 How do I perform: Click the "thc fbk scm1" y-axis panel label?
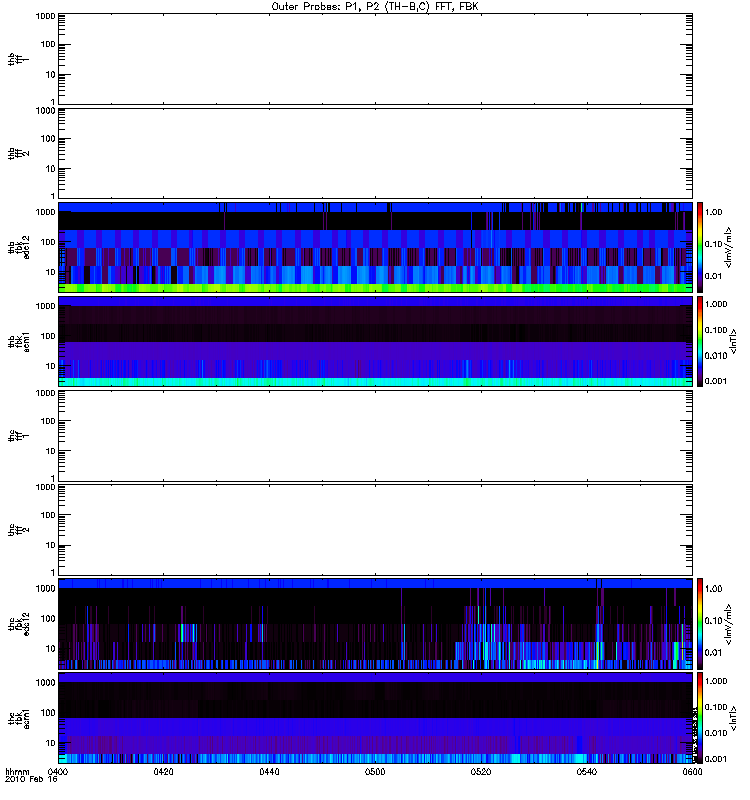pos(18,717)
